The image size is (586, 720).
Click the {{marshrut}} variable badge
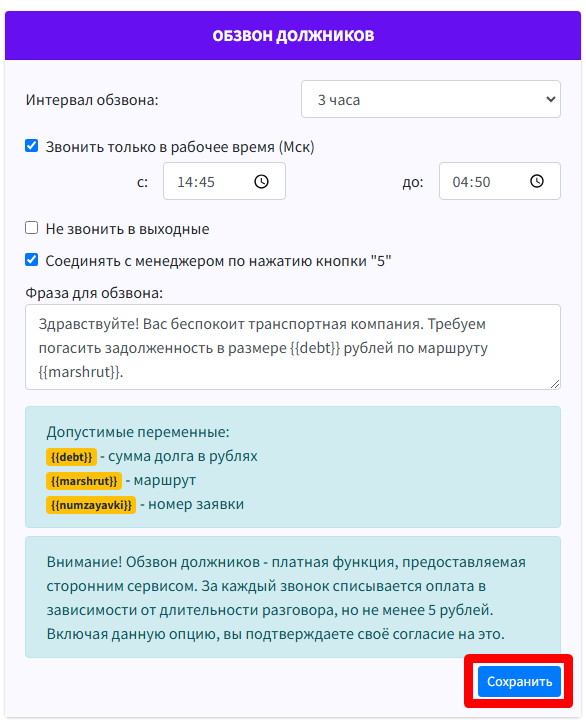pos(84,481)
